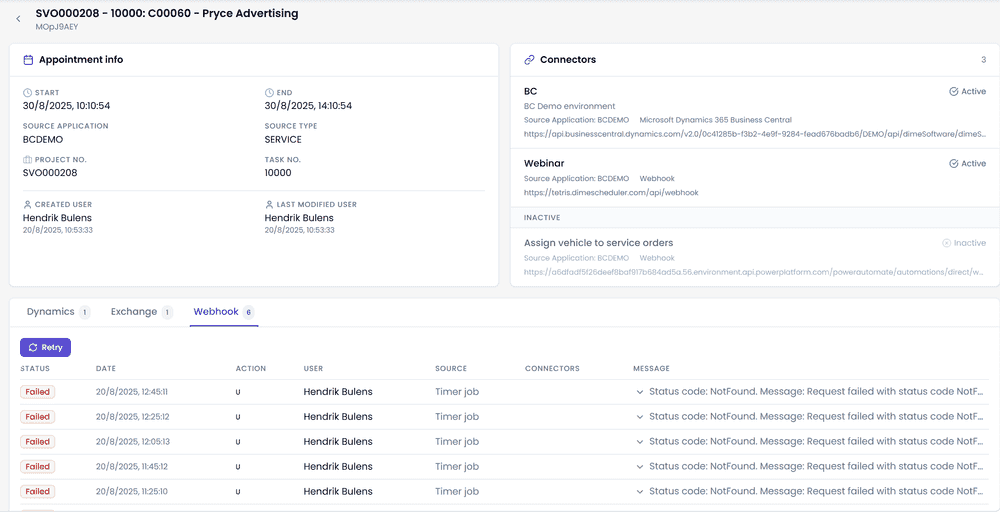Click the appointment ID MOpJ9AEY

click(57, 27)
